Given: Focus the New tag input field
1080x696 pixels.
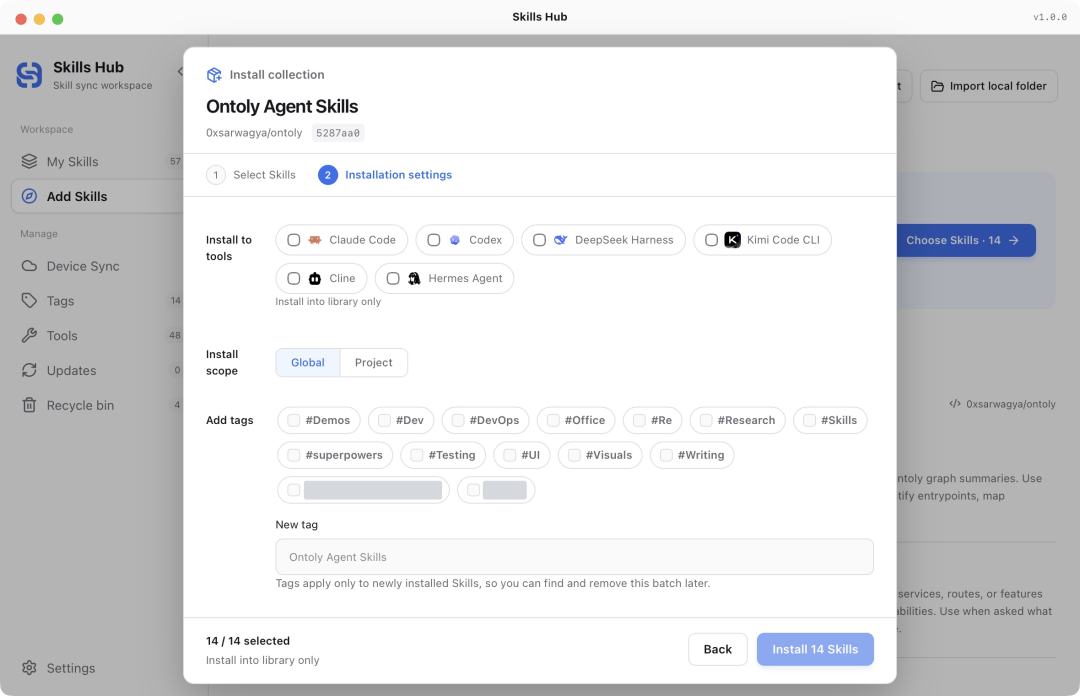Looking at the screenshot, I should pos(574,557).
